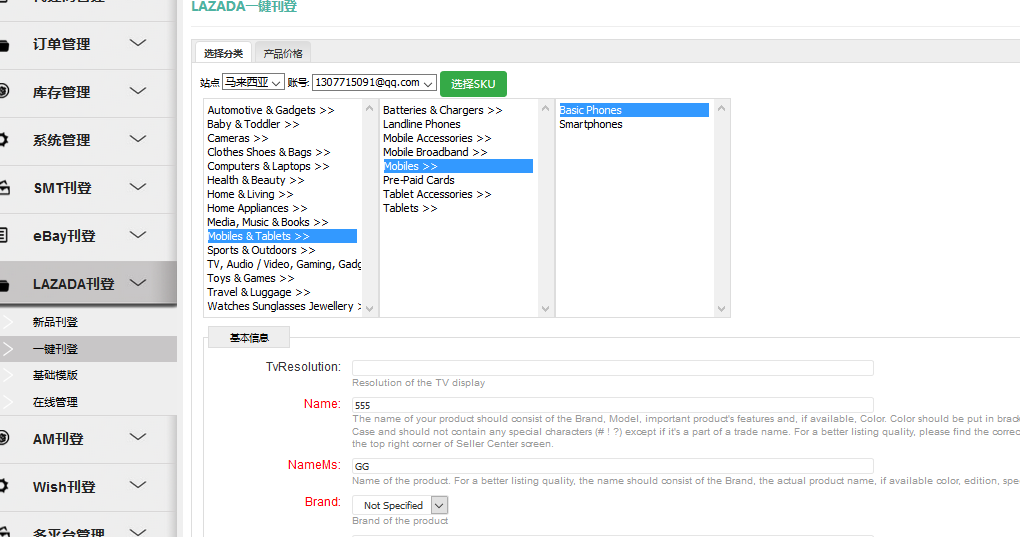1020x537 pixels.
Task: Click the icon beside AM刊登
Action: [3, 438]
